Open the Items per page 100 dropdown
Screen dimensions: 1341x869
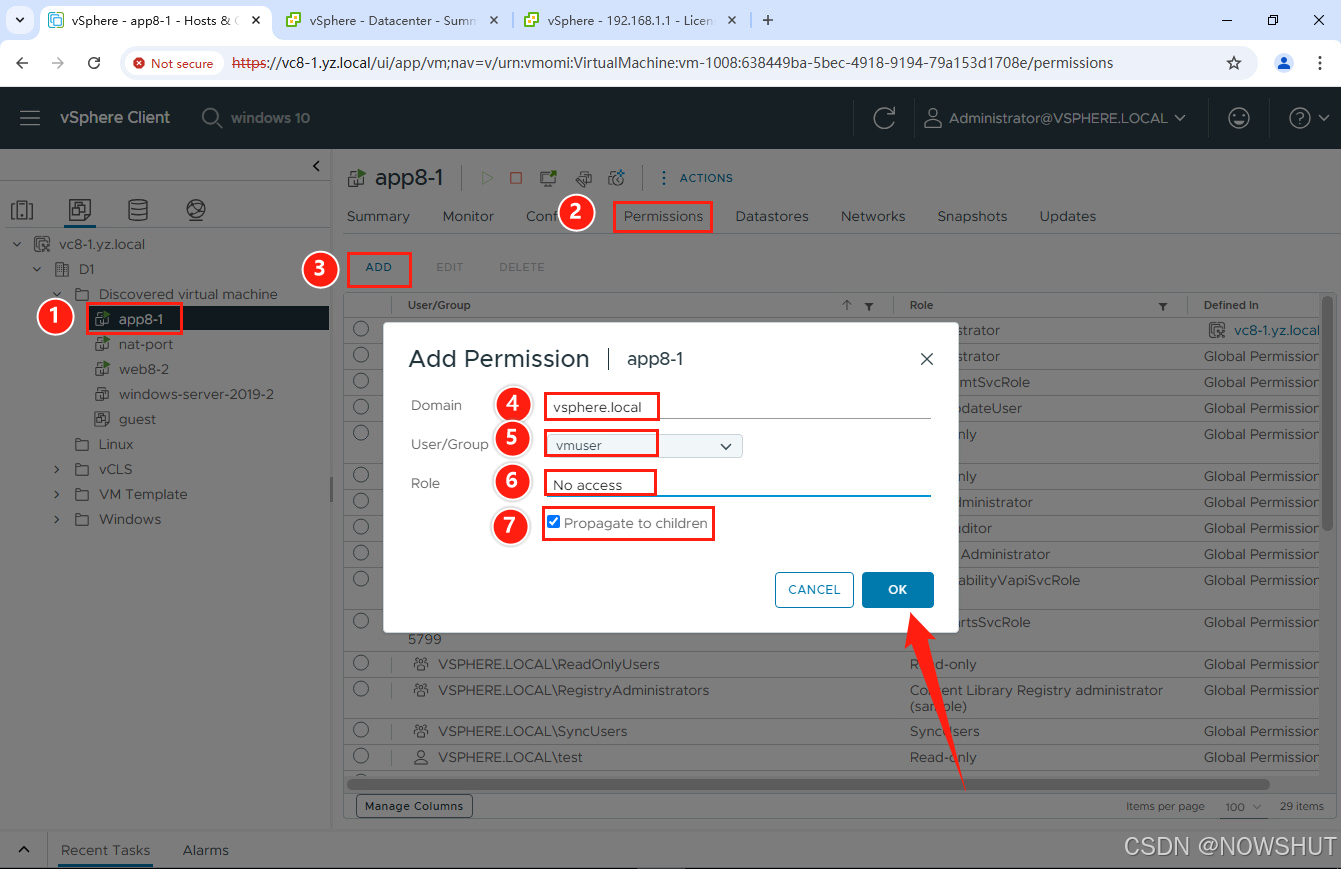(x=1243, y=806)
